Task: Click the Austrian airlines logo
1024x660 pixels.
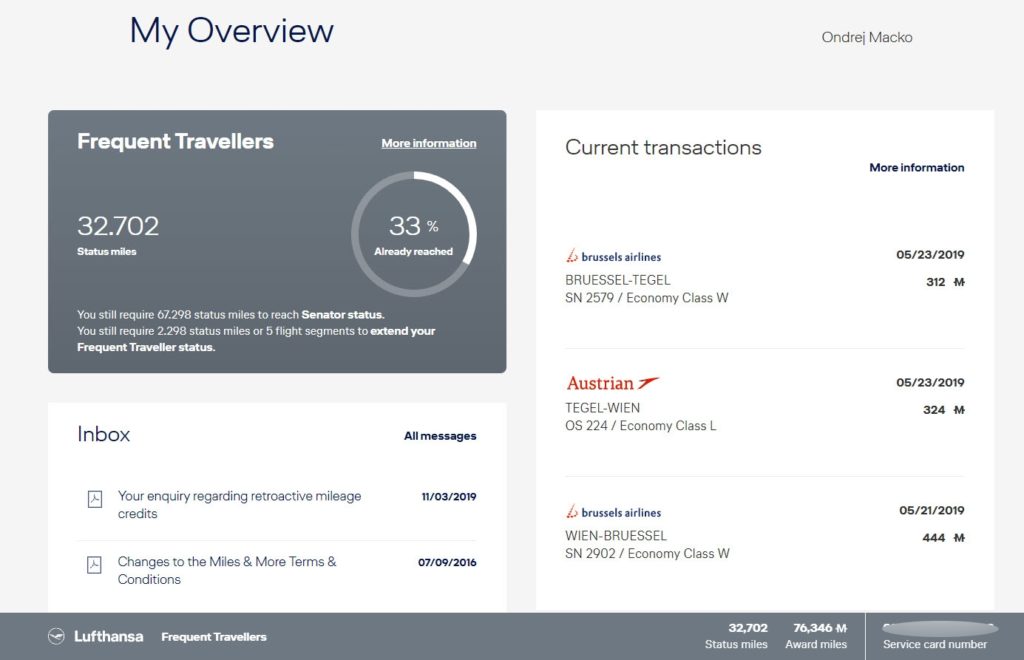Action: [612, 383]
